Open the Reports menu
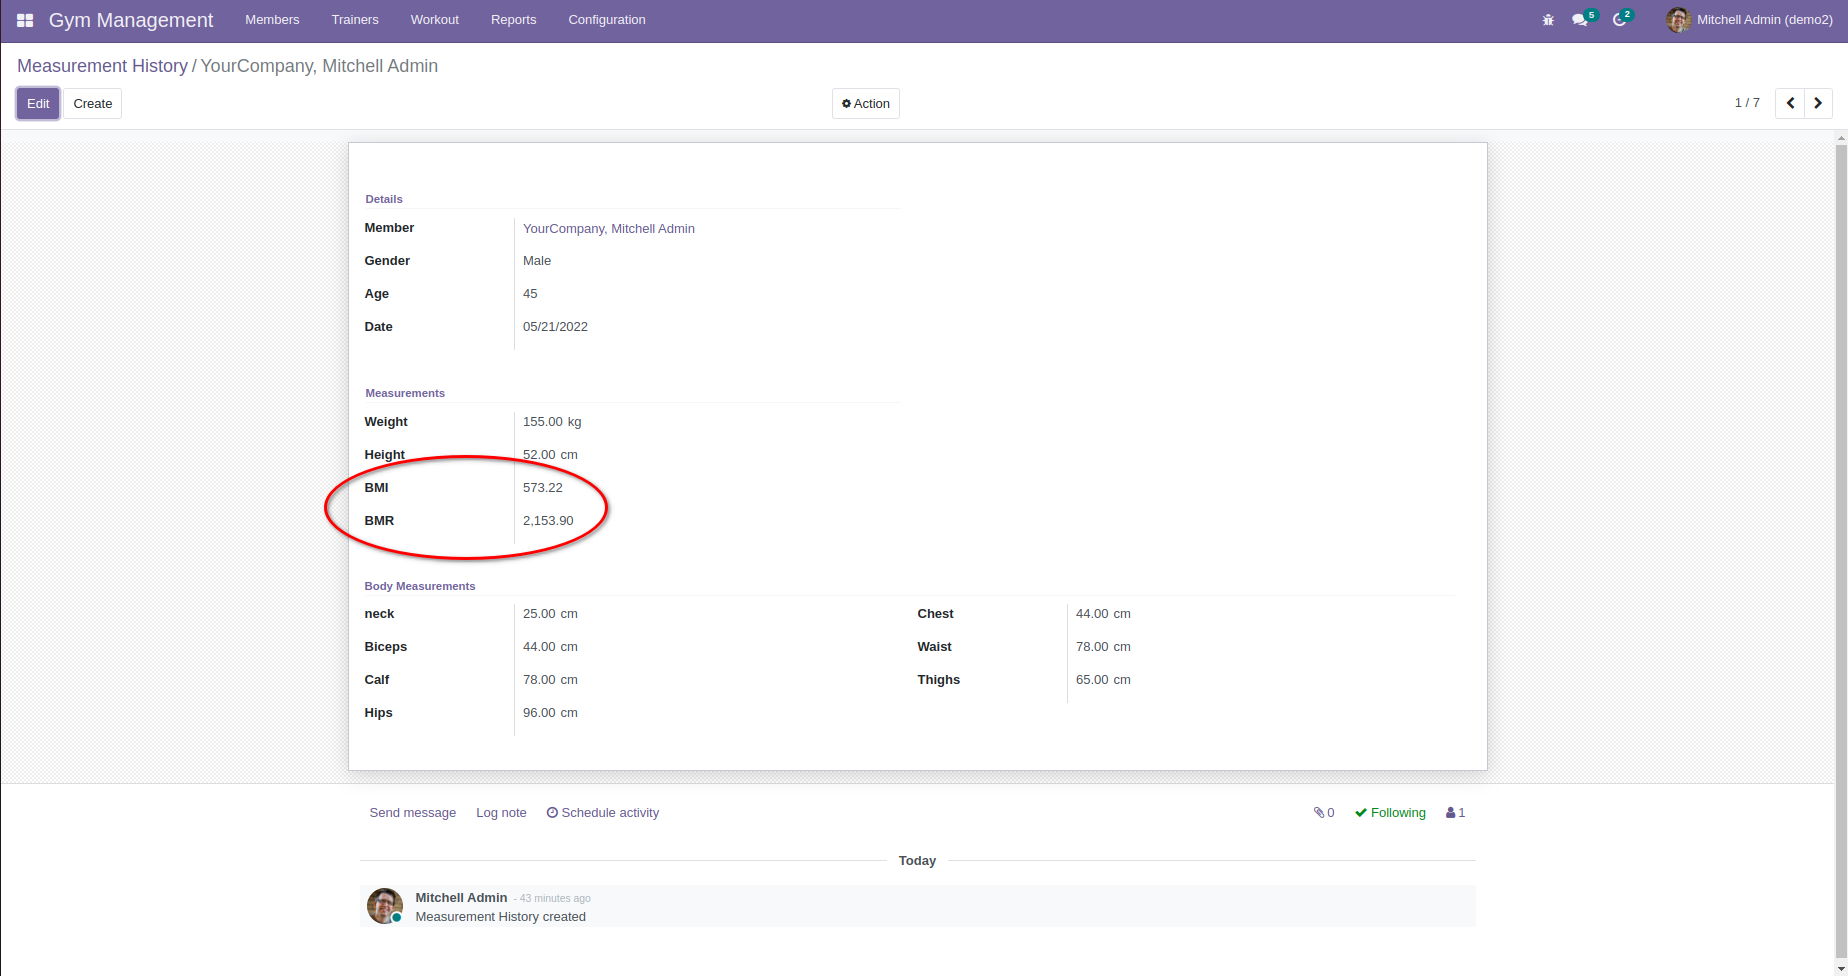This screenshot has height=976, width=1848. 514,20
